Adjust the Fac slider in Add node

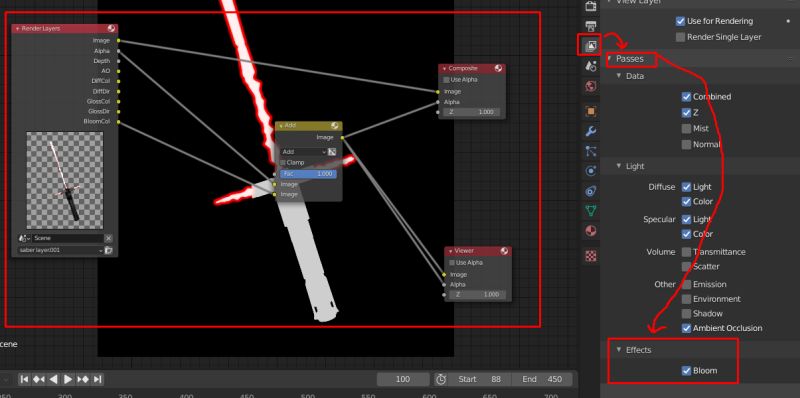(308, 173)
